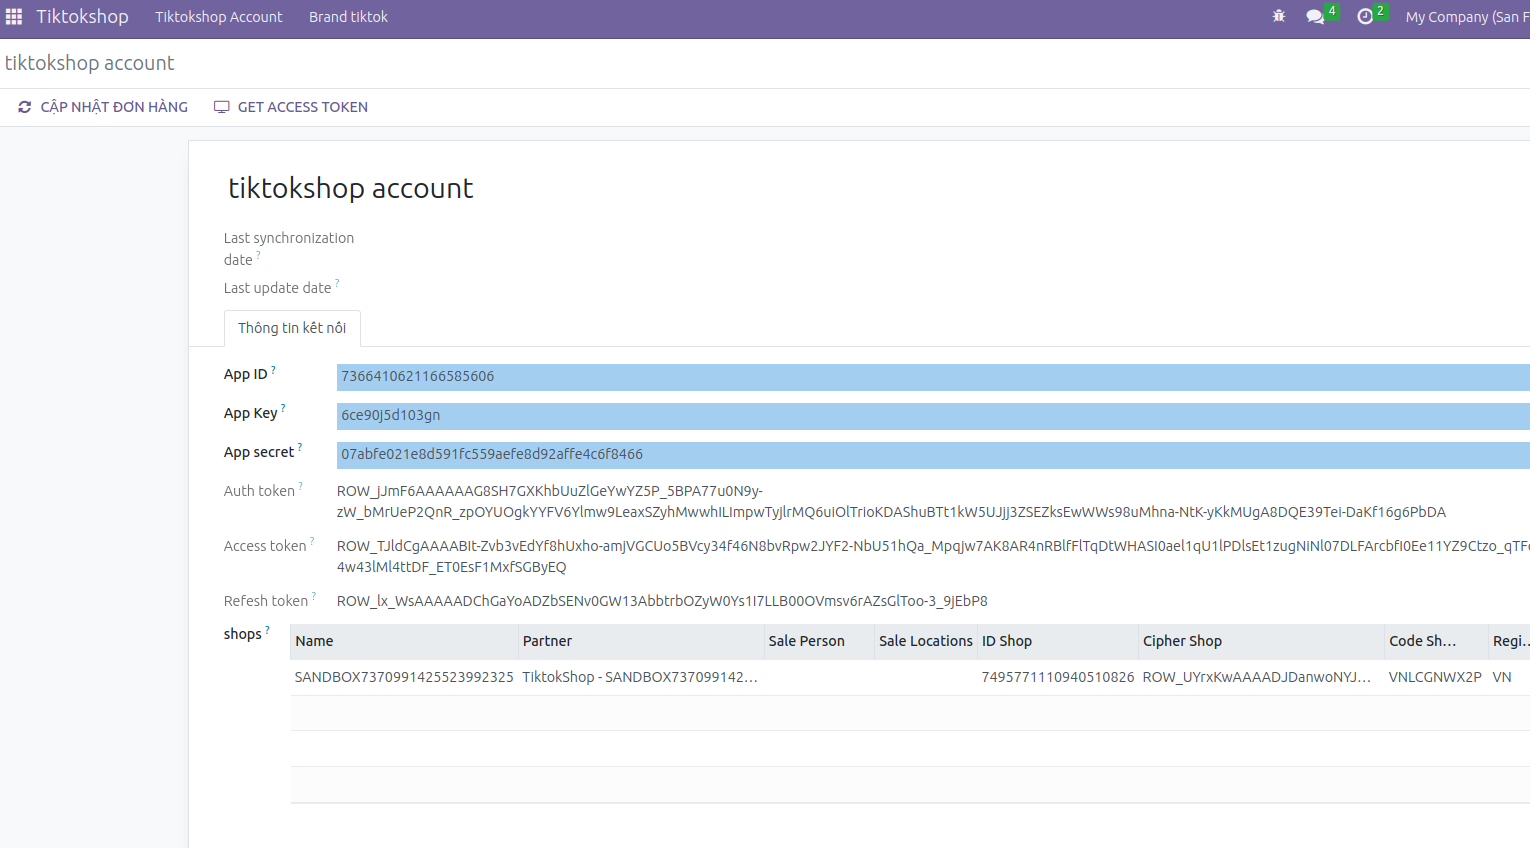Click the refresh icon for Cập nhật đơn hàng

(x=24, y=107)
